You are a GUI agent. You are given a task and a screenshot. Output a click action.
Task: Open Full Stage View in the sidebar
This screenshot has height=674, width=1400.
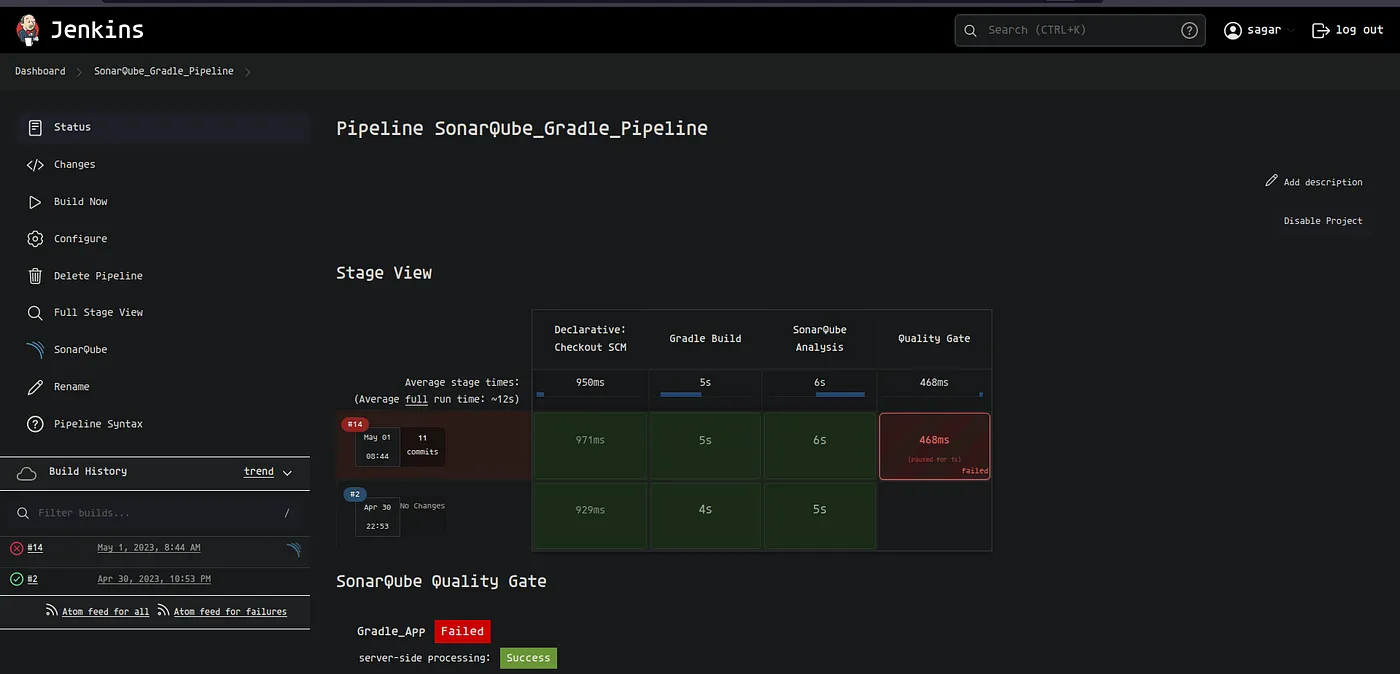[x=163, y=312]
